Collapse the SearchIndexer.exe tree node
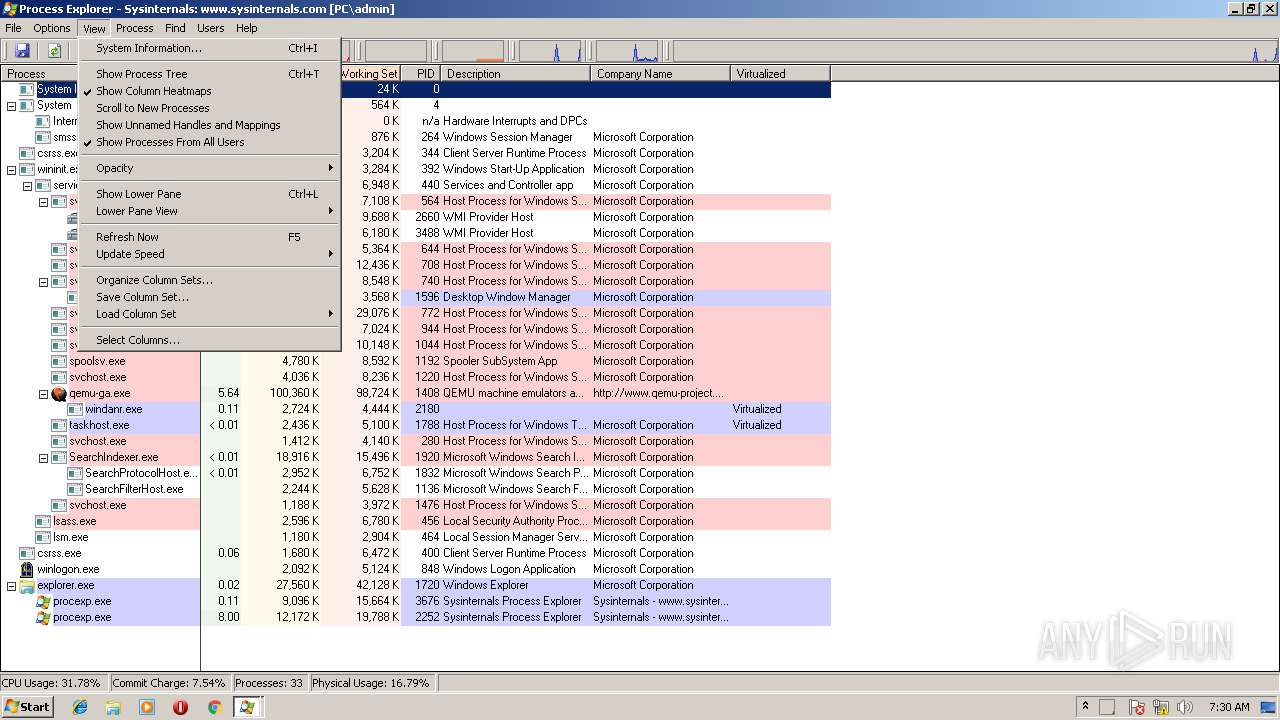1280x720 pixels. tap(43, 457)
